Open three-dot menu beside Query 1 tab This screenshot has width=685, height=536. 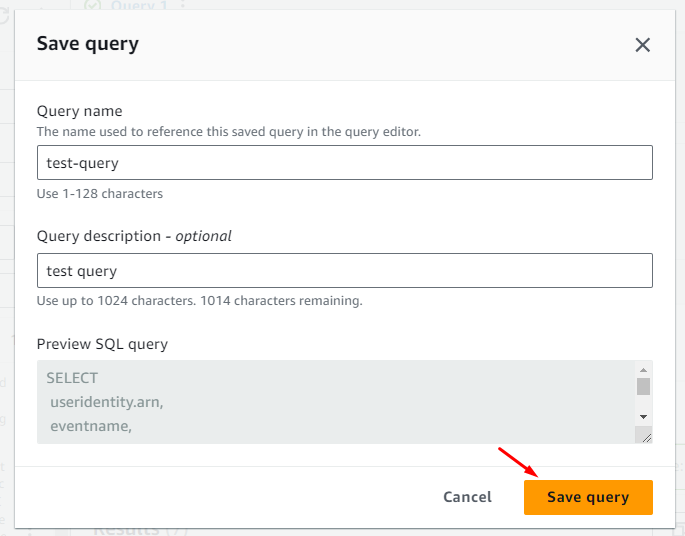tap(182, 5)
